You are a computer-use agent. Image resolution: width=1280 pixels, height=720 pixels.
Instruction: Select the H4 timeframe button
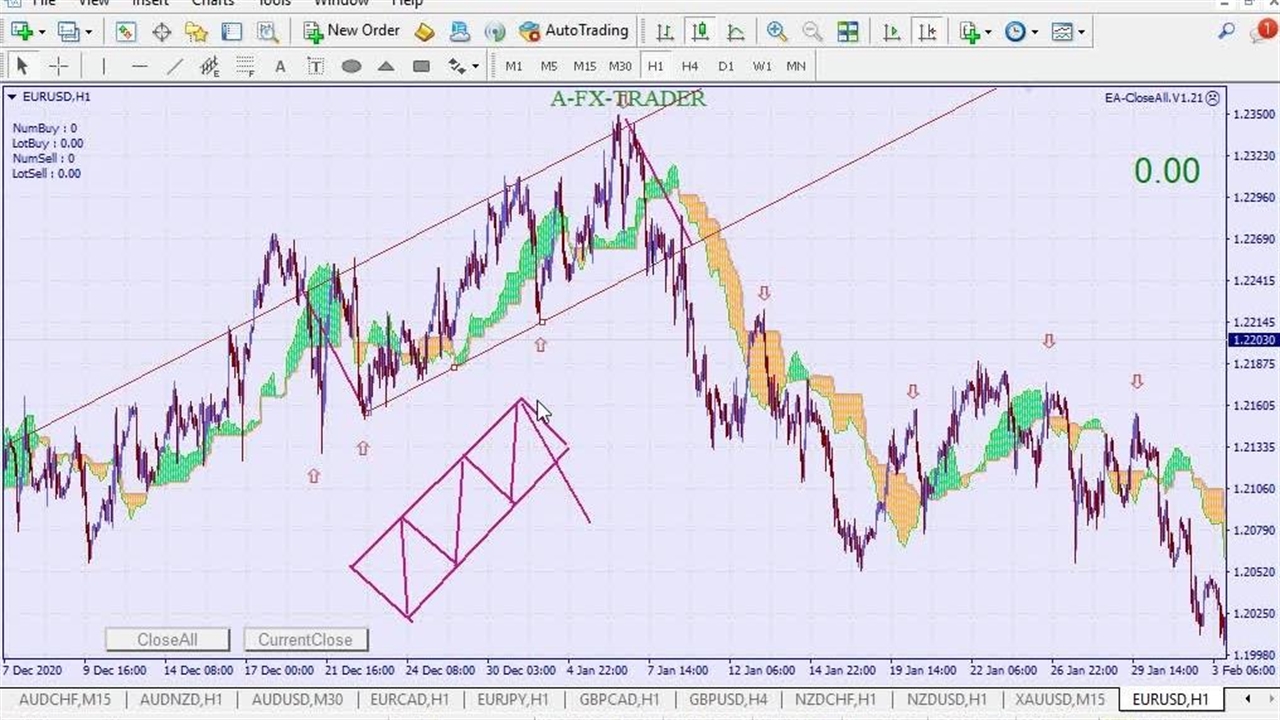pos(690,66)
